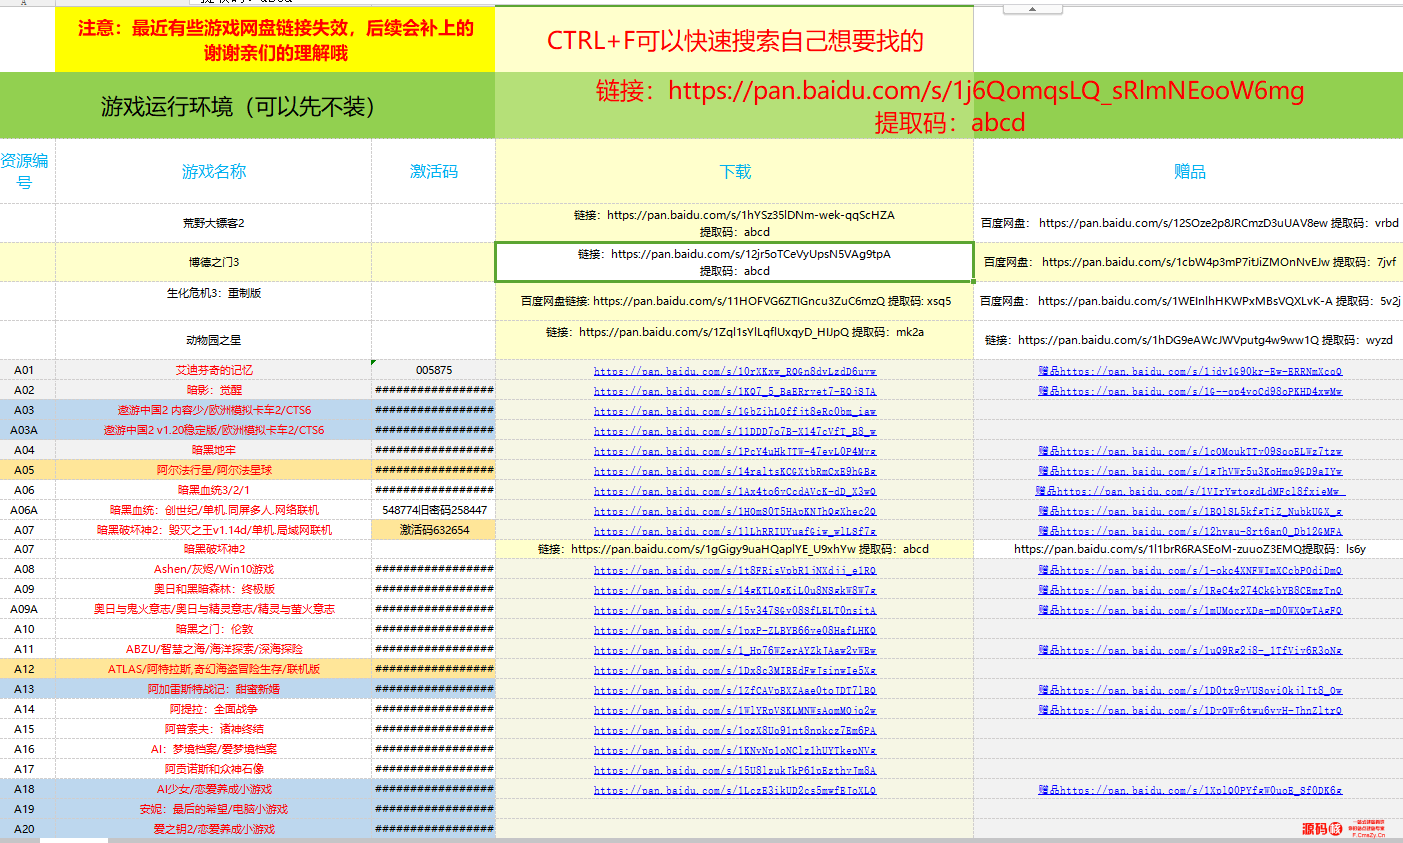1403x843 pixels.
Task: Select the 赠品 header cell
Action: click(x=1189, y=171)
